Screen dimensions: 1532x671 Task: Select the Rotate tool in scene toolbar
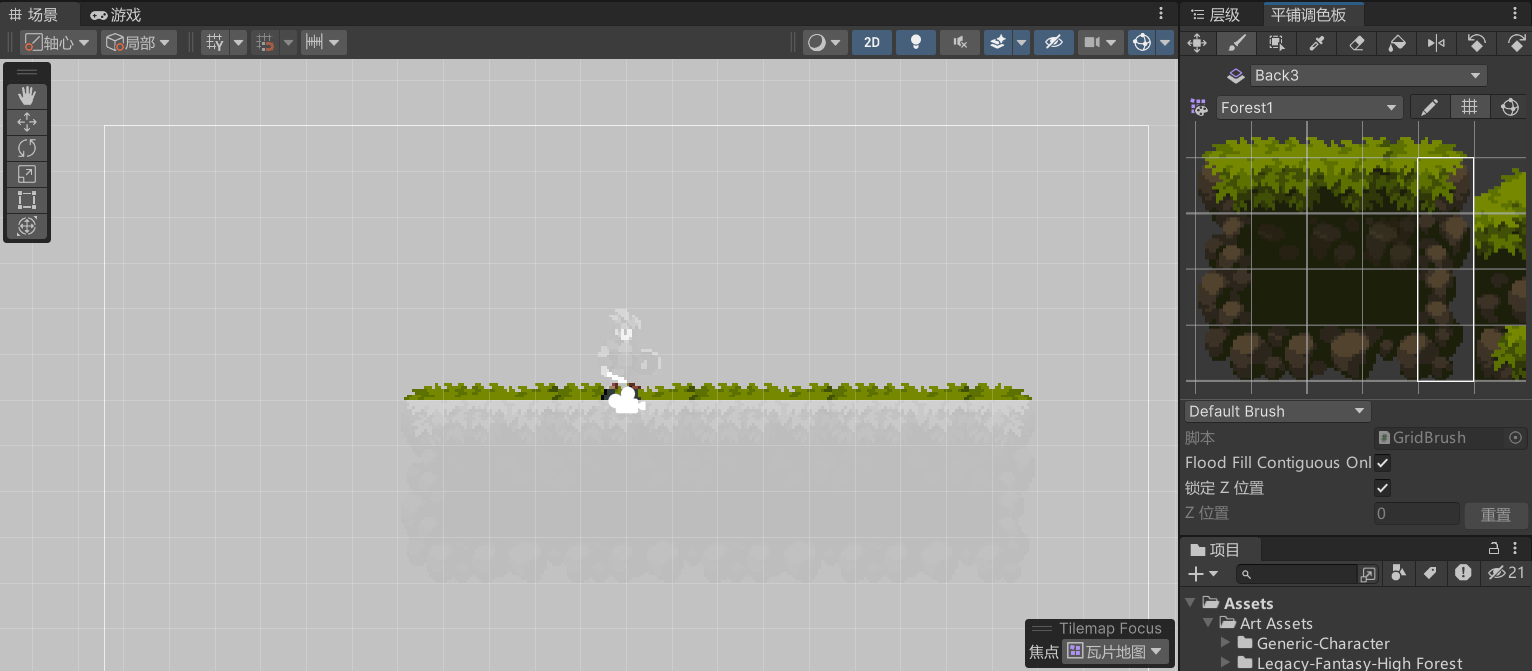(x=27, y=148)
